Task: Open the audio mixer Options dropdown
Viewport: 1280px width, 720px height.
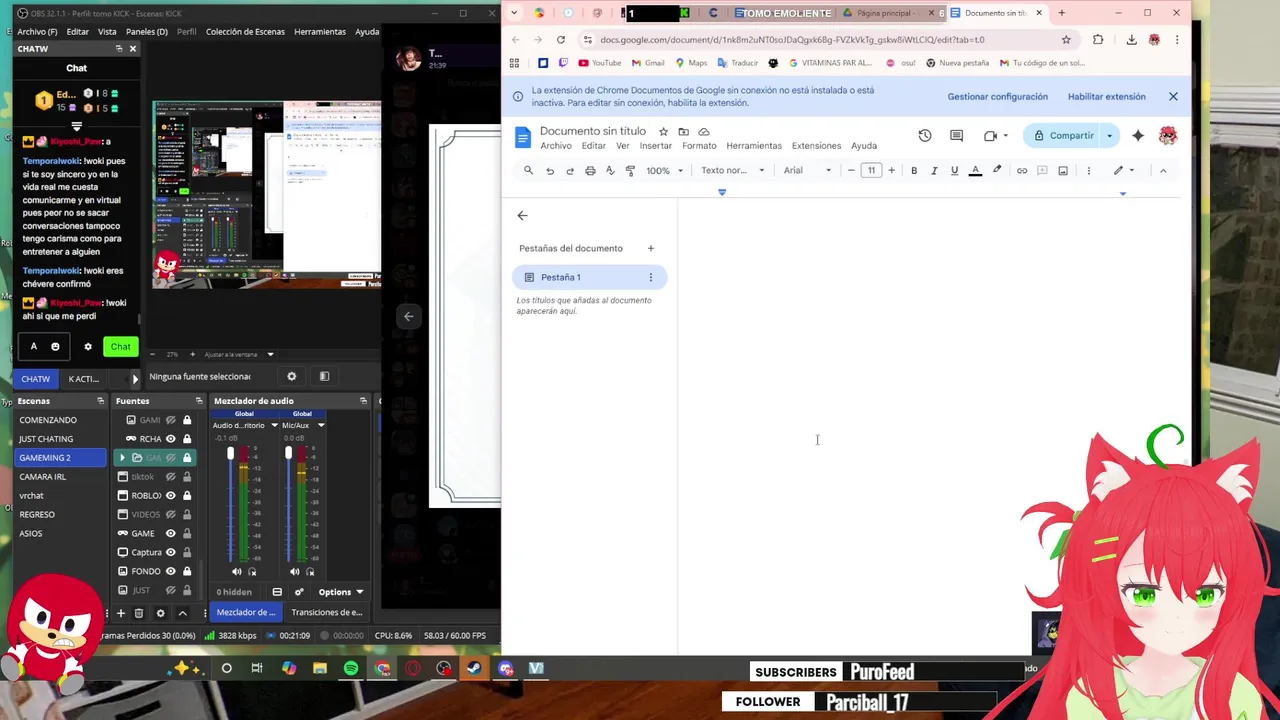Action: [341, 592]
